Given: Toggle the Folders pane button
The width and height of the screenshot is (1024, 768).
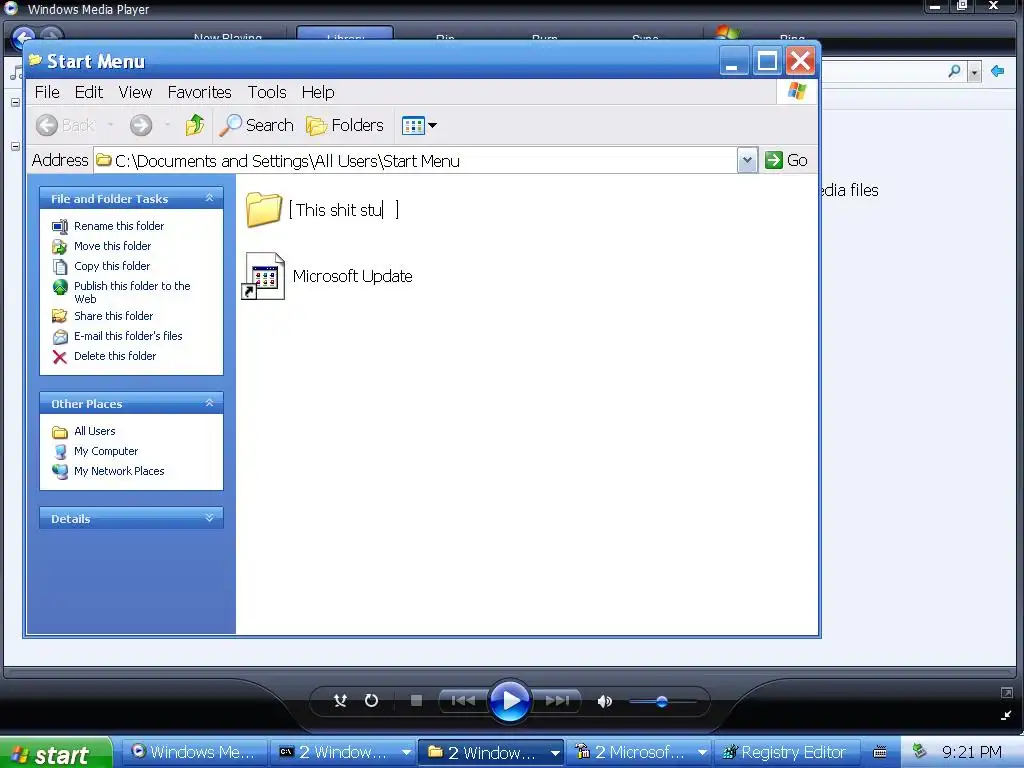Looking at the screenshot, I should 345,125.
